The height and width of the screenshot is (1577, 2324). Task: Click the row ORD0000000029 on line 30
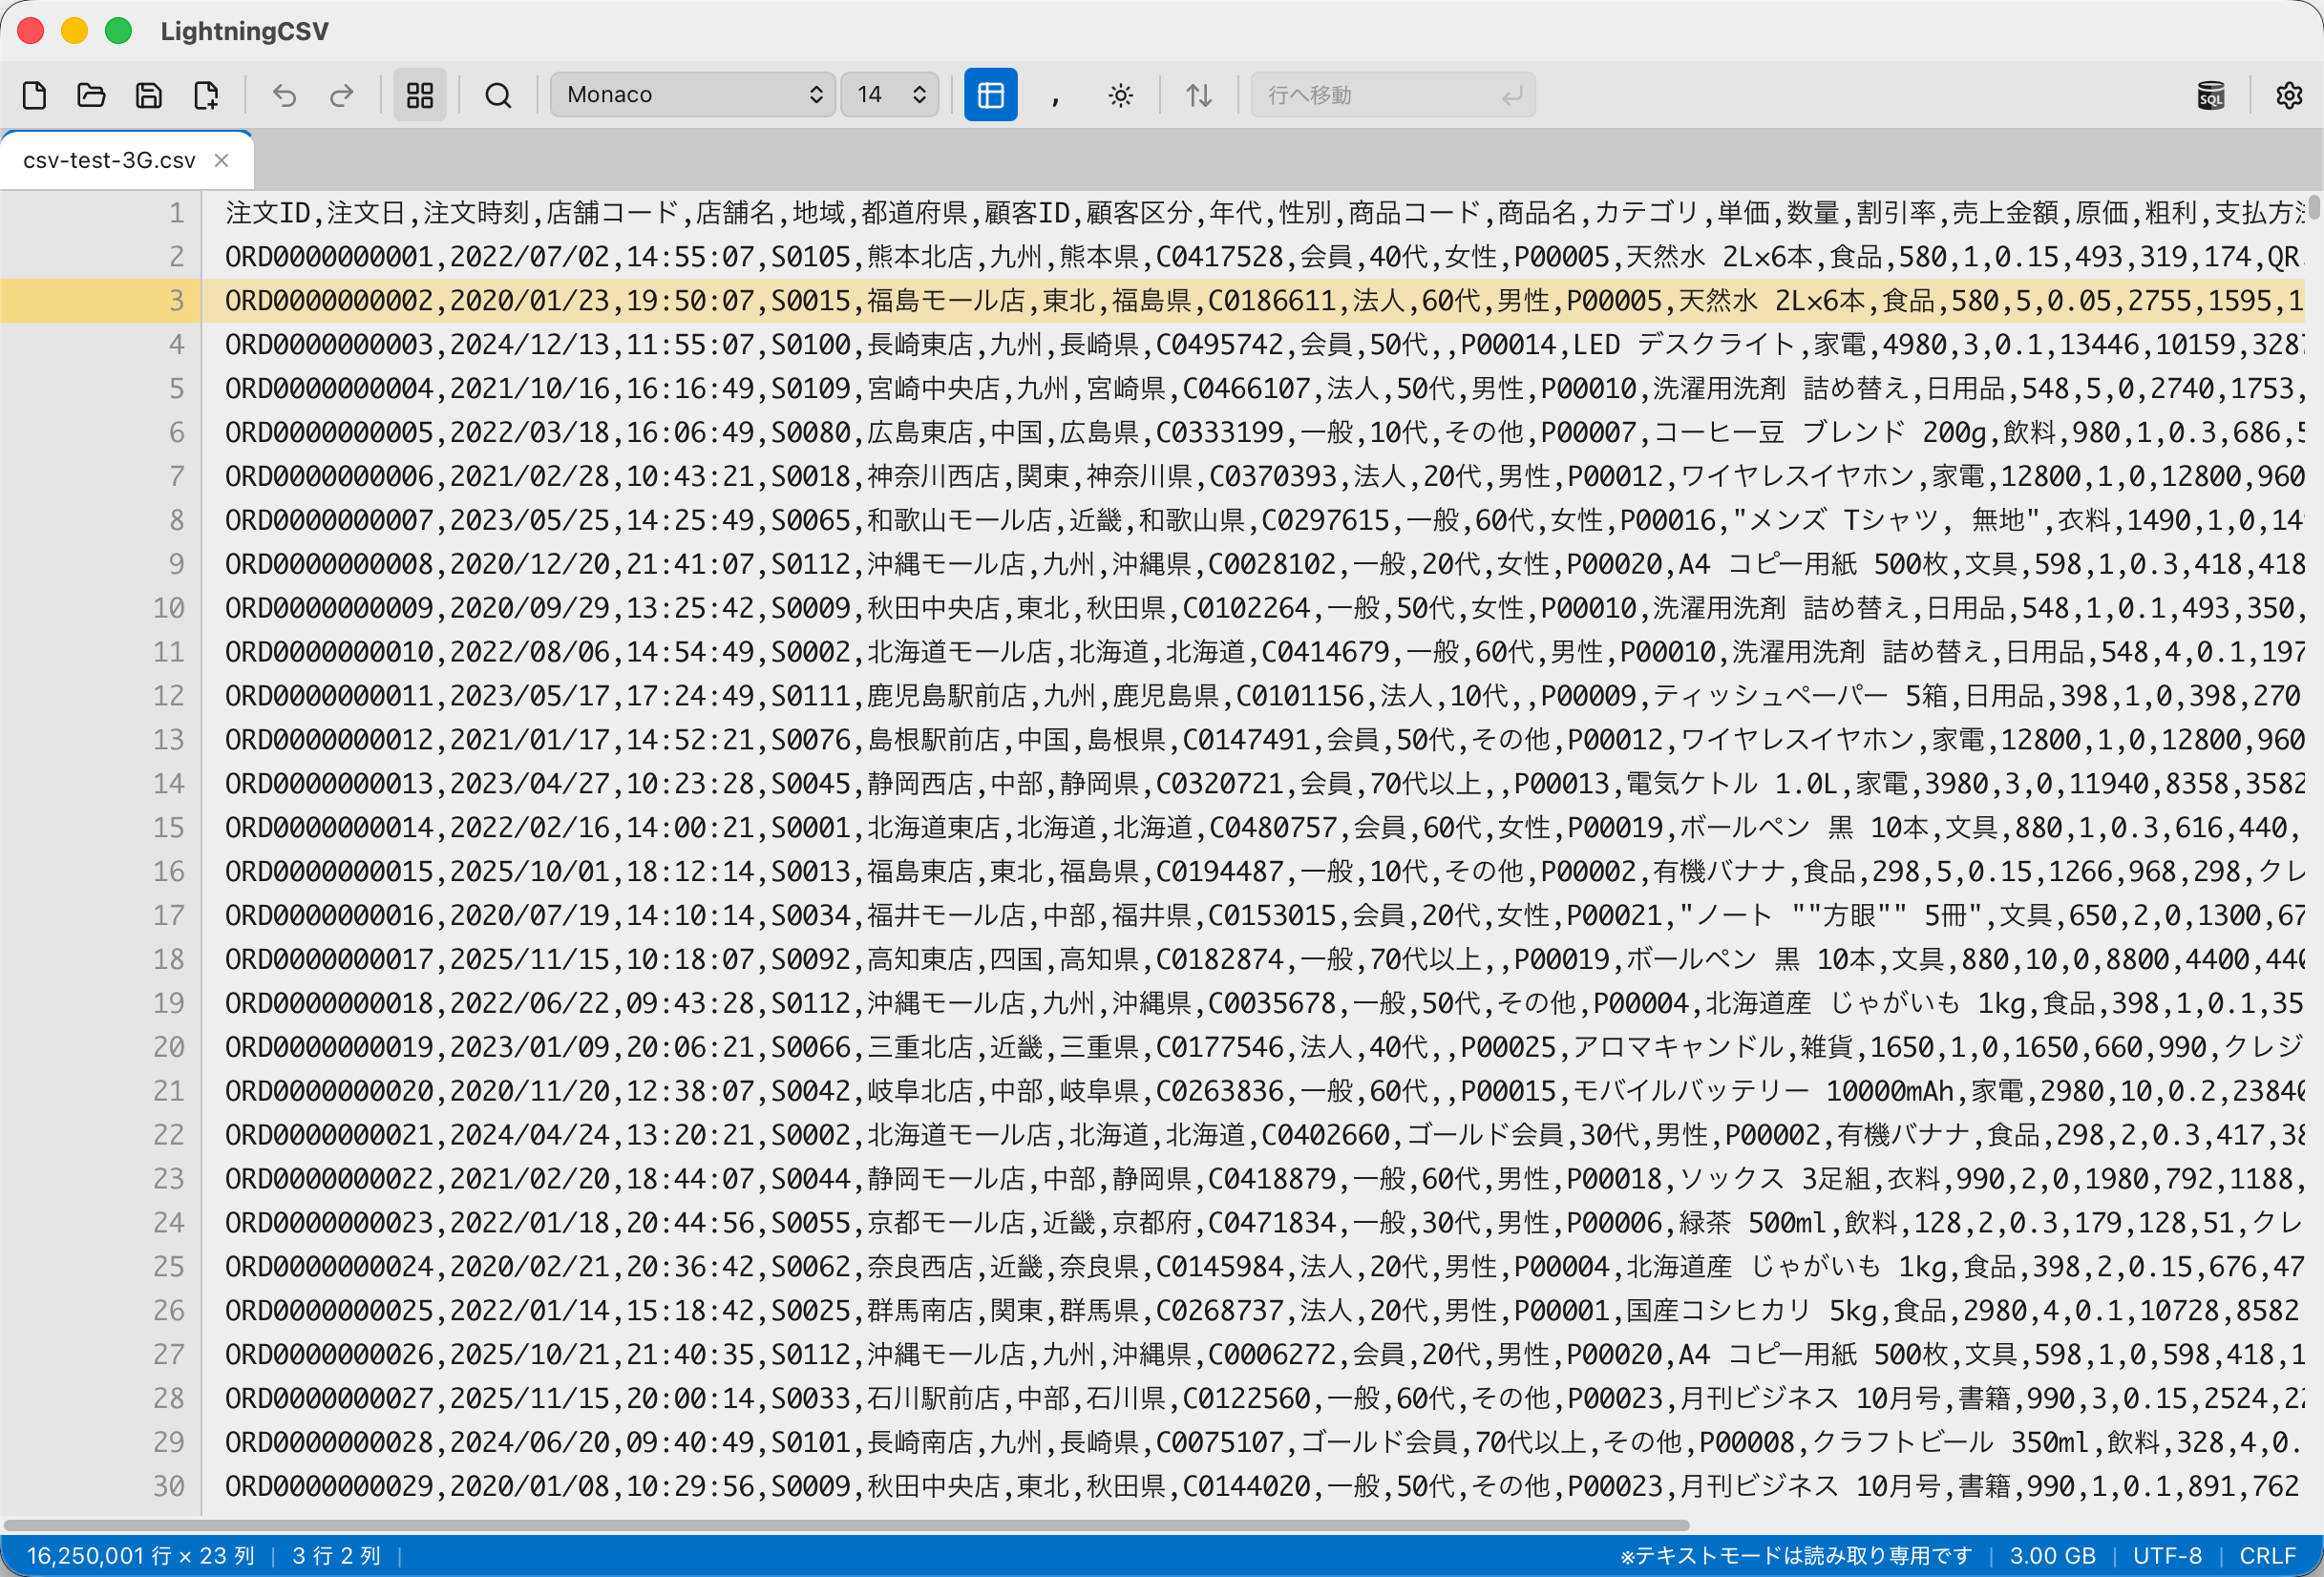[1262, 1486]
